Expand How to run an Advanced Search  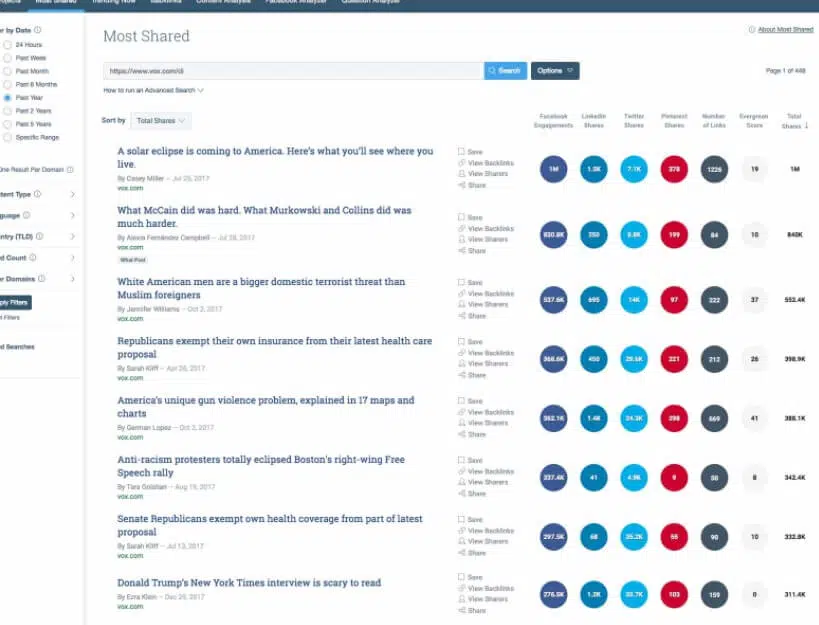[x=153, y=91]
